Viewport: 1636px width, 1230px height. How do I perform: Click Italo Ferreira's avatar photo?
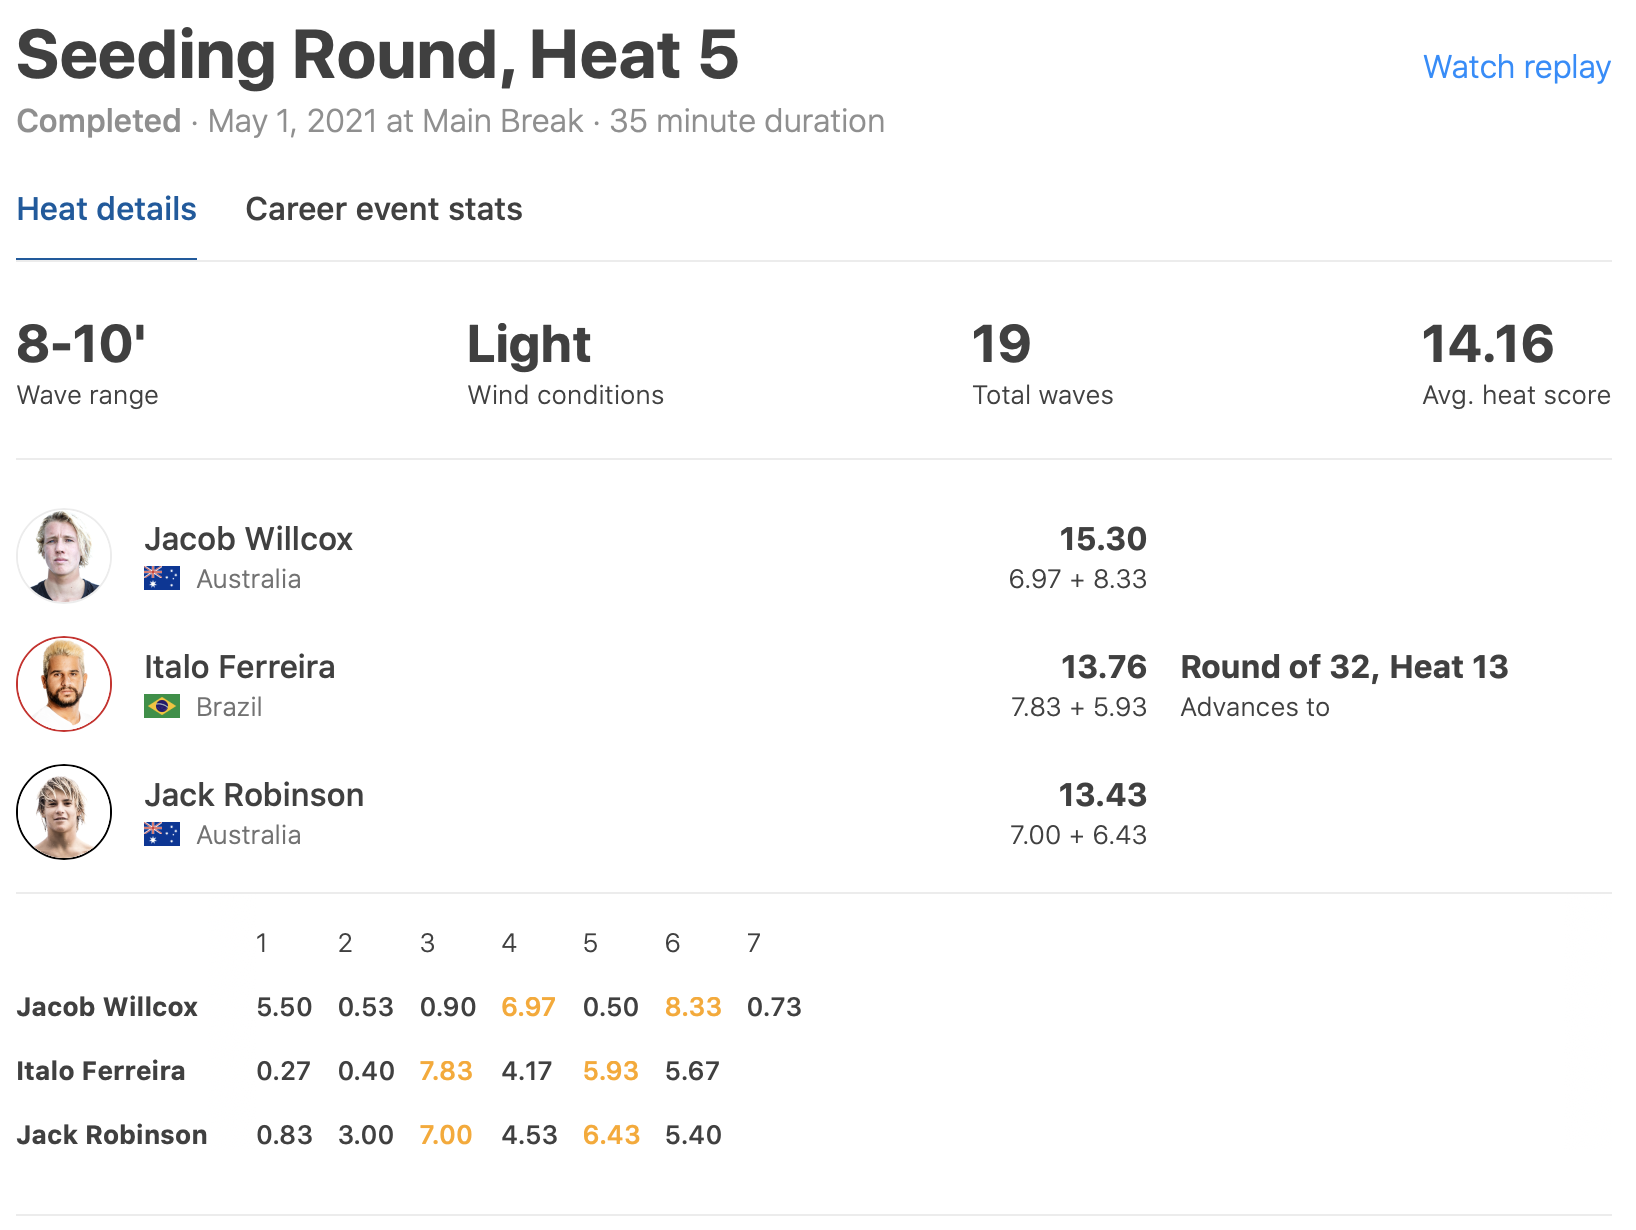(x=64, y=684)
